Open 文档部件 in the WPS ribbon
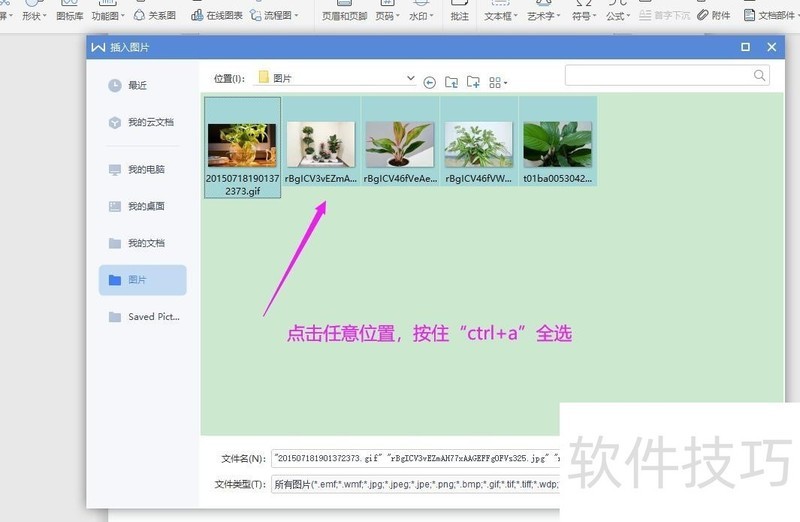 point(770,15)
